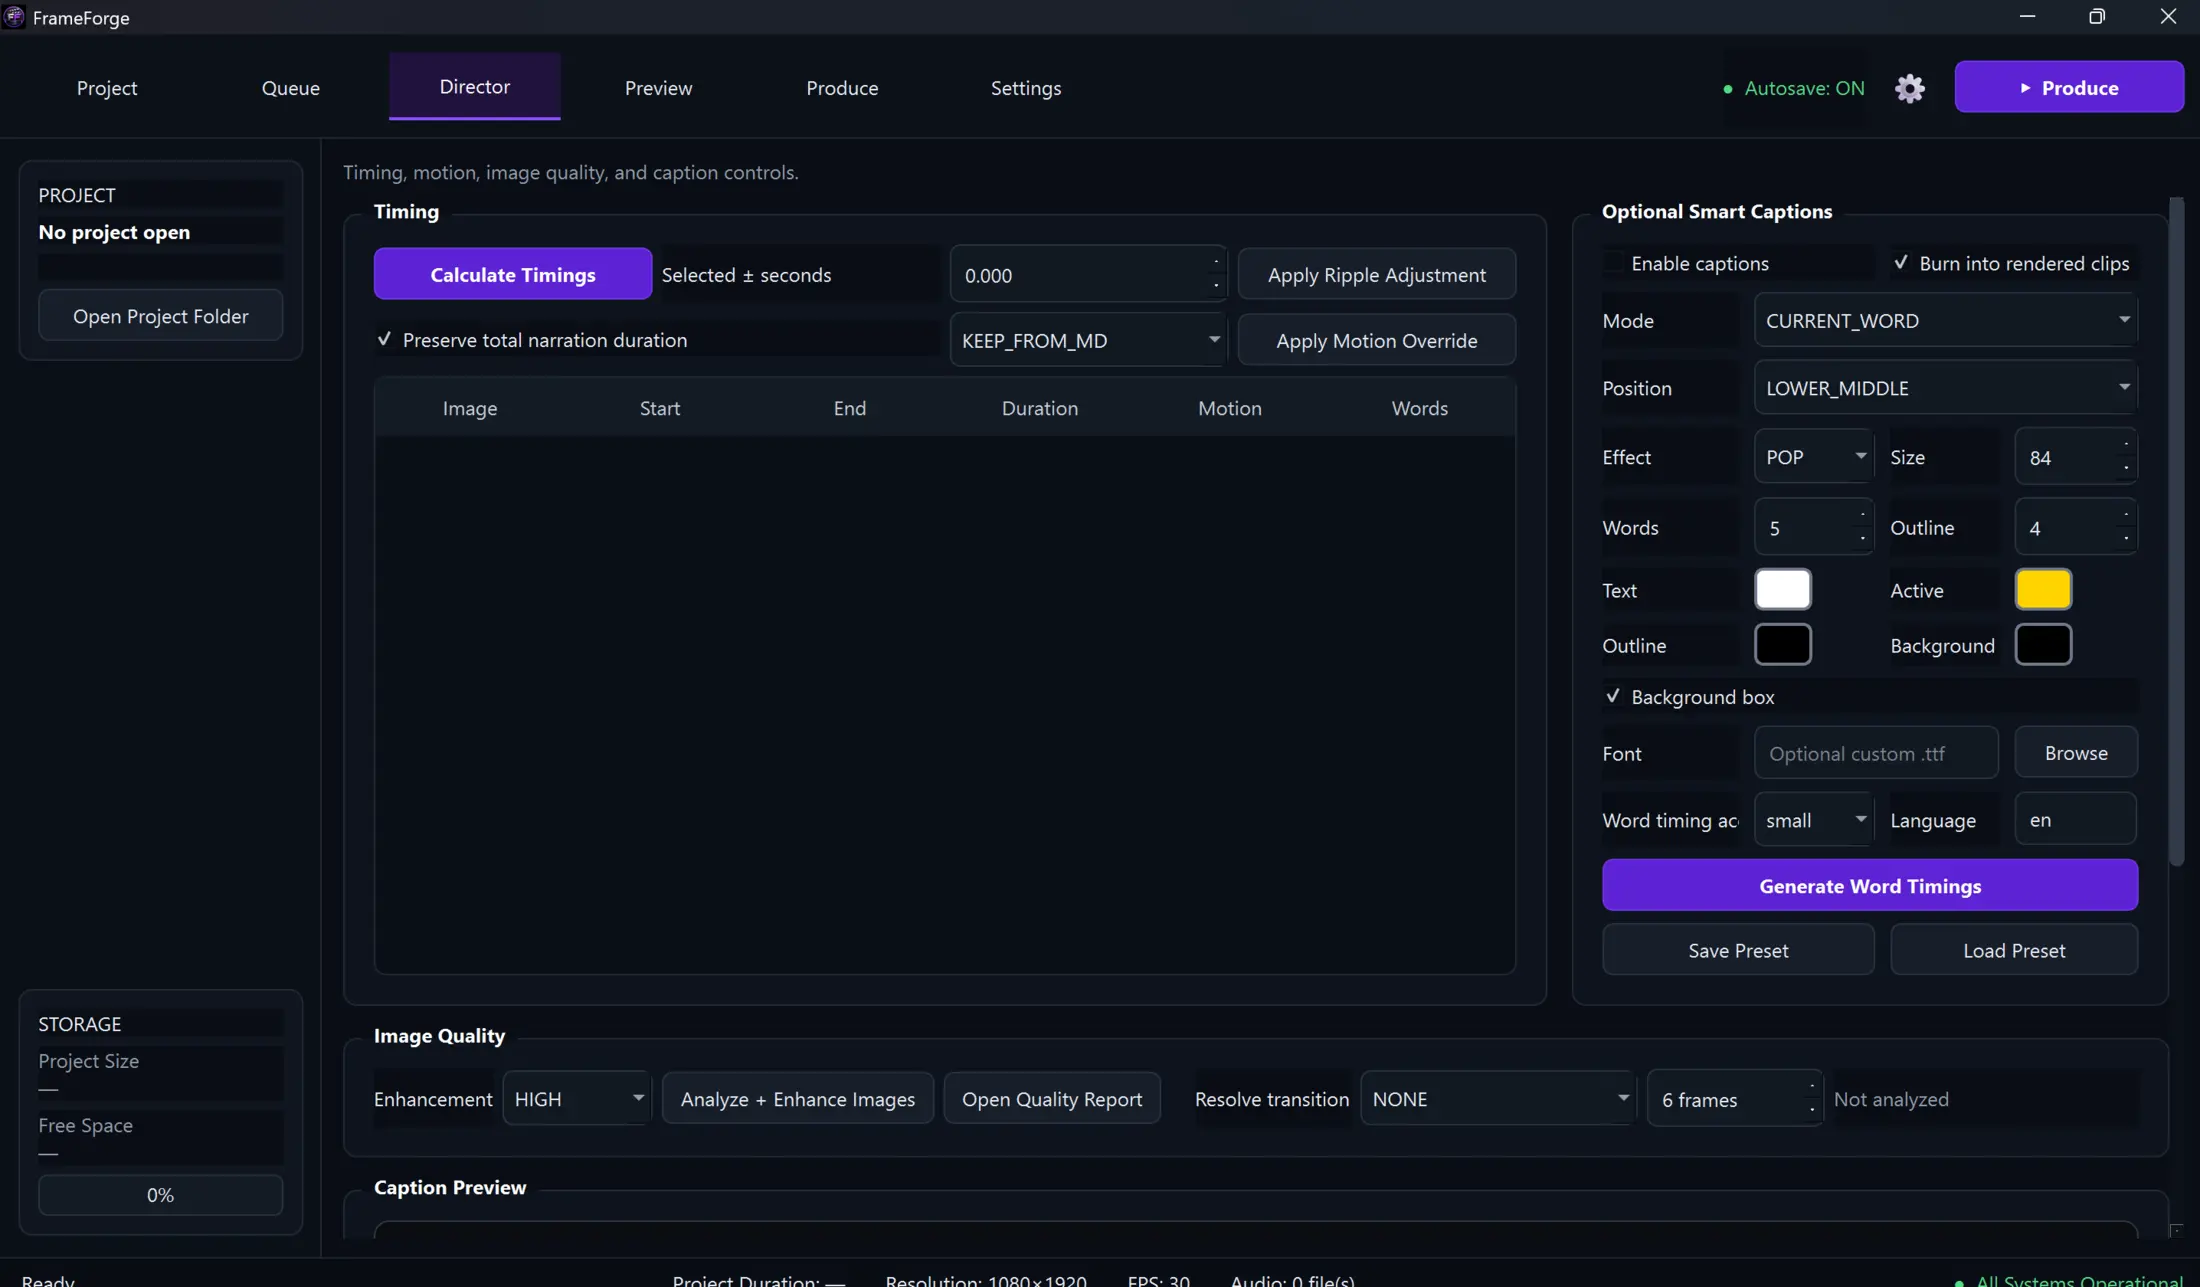Click the 6 frames spinner field
Image resolution: width=2200 pixels, height=1287 pixels.
[x=1734, y=1099]
